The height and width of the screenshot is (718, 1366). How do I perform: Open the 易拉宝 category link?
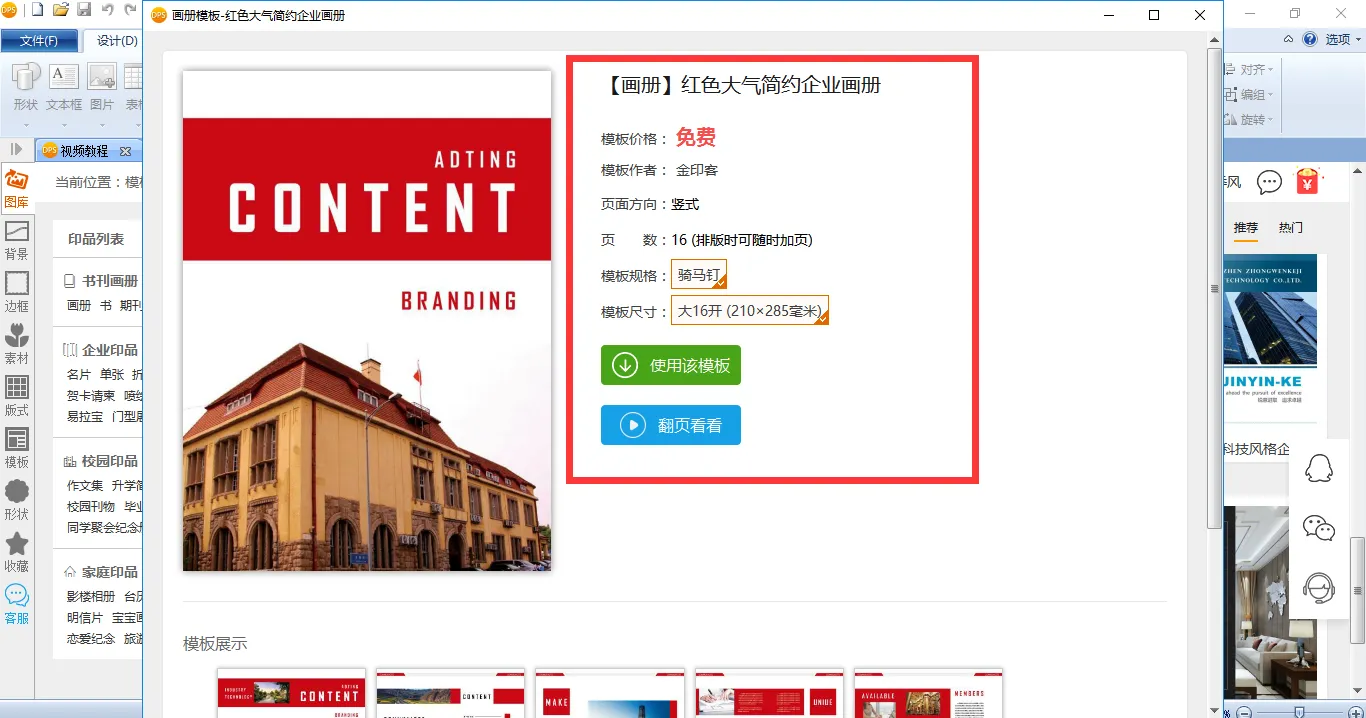[x=85, y=416]
